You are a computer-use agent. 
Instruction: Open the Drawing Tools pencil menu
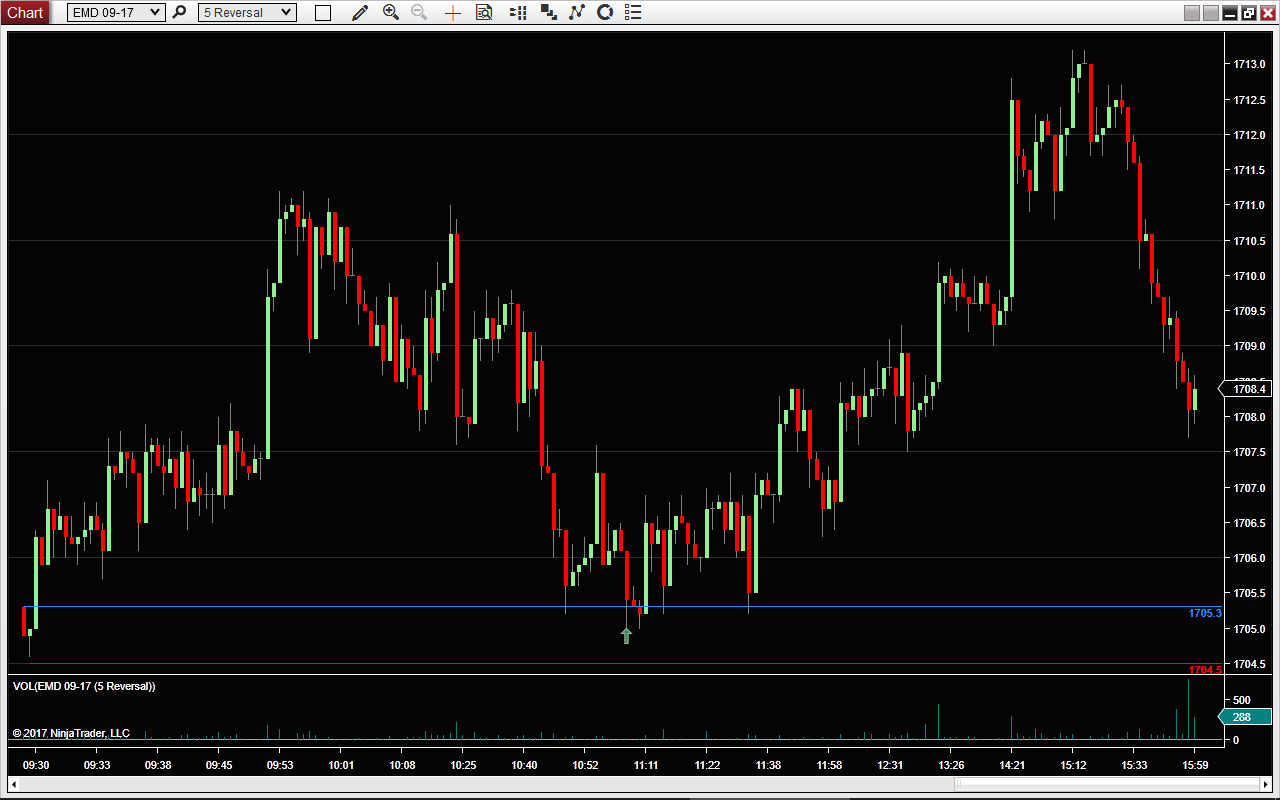click(360, 12)
